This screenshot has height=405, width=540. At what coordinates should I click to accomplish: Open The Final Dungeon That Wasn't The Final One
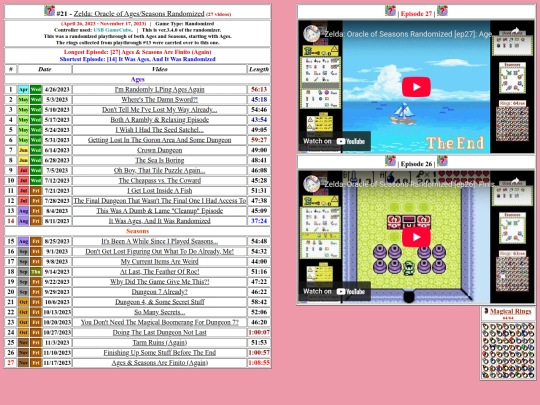click(x=159, y=200)
